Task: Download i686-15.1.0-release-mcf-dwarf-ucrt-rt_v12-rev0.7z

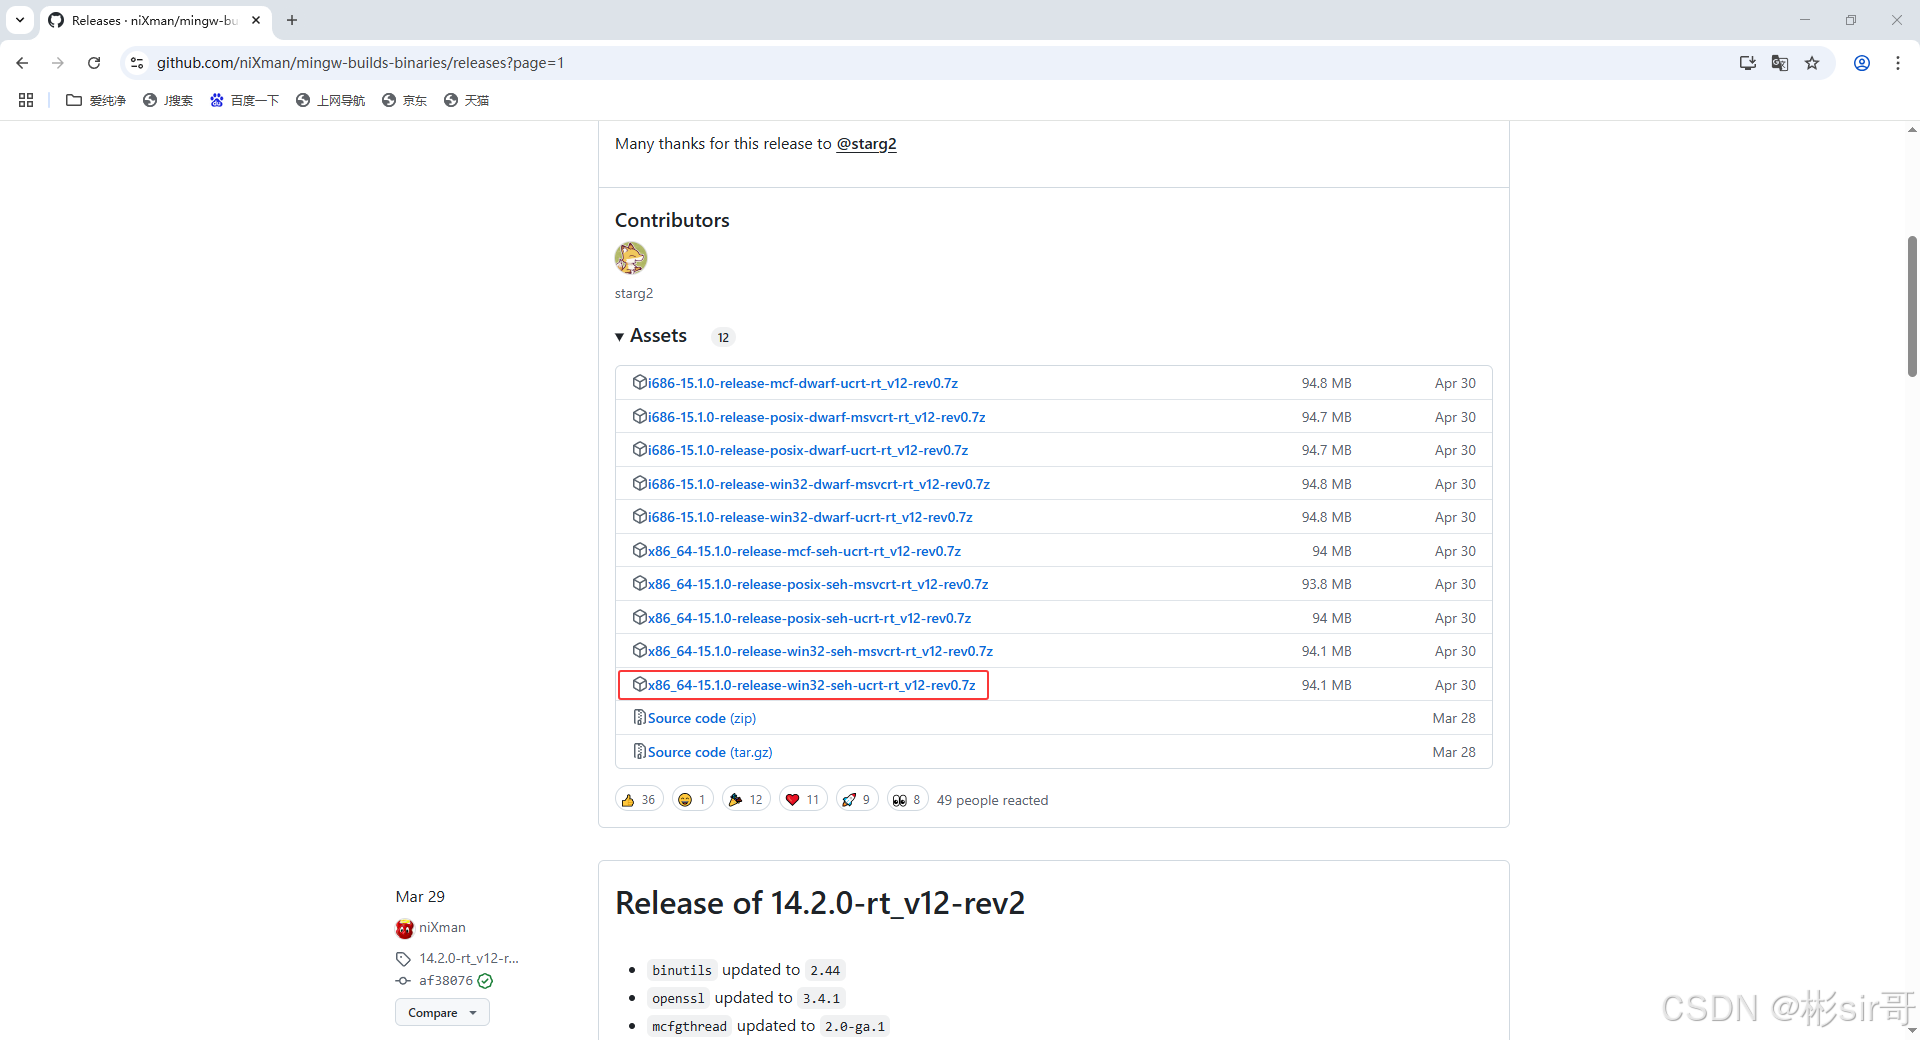Action: [x=803, y=383]
